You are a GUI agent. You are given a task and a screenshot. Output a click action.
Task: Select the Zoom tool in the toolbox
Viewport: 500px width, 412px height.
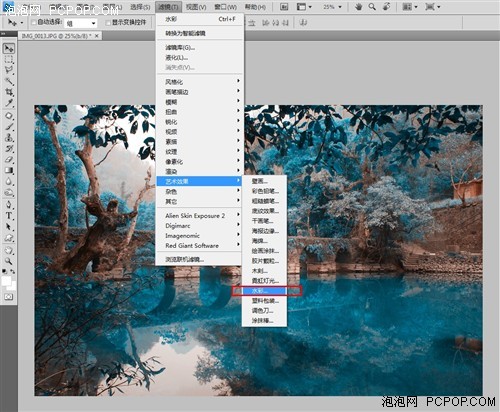(x=9, y=261)
